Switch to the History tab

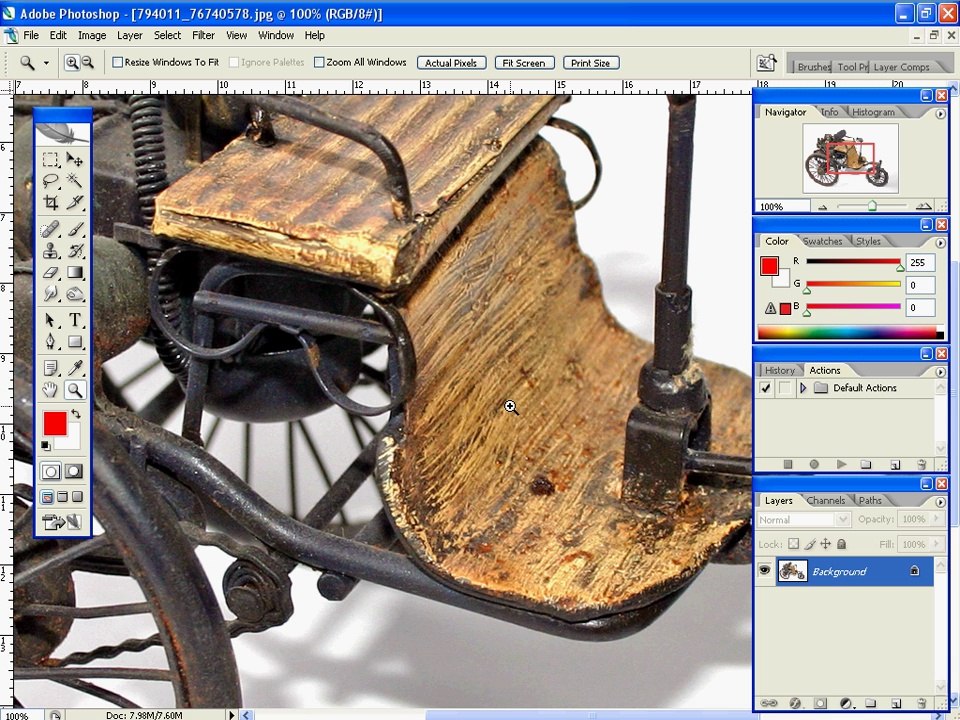(779, 370)
